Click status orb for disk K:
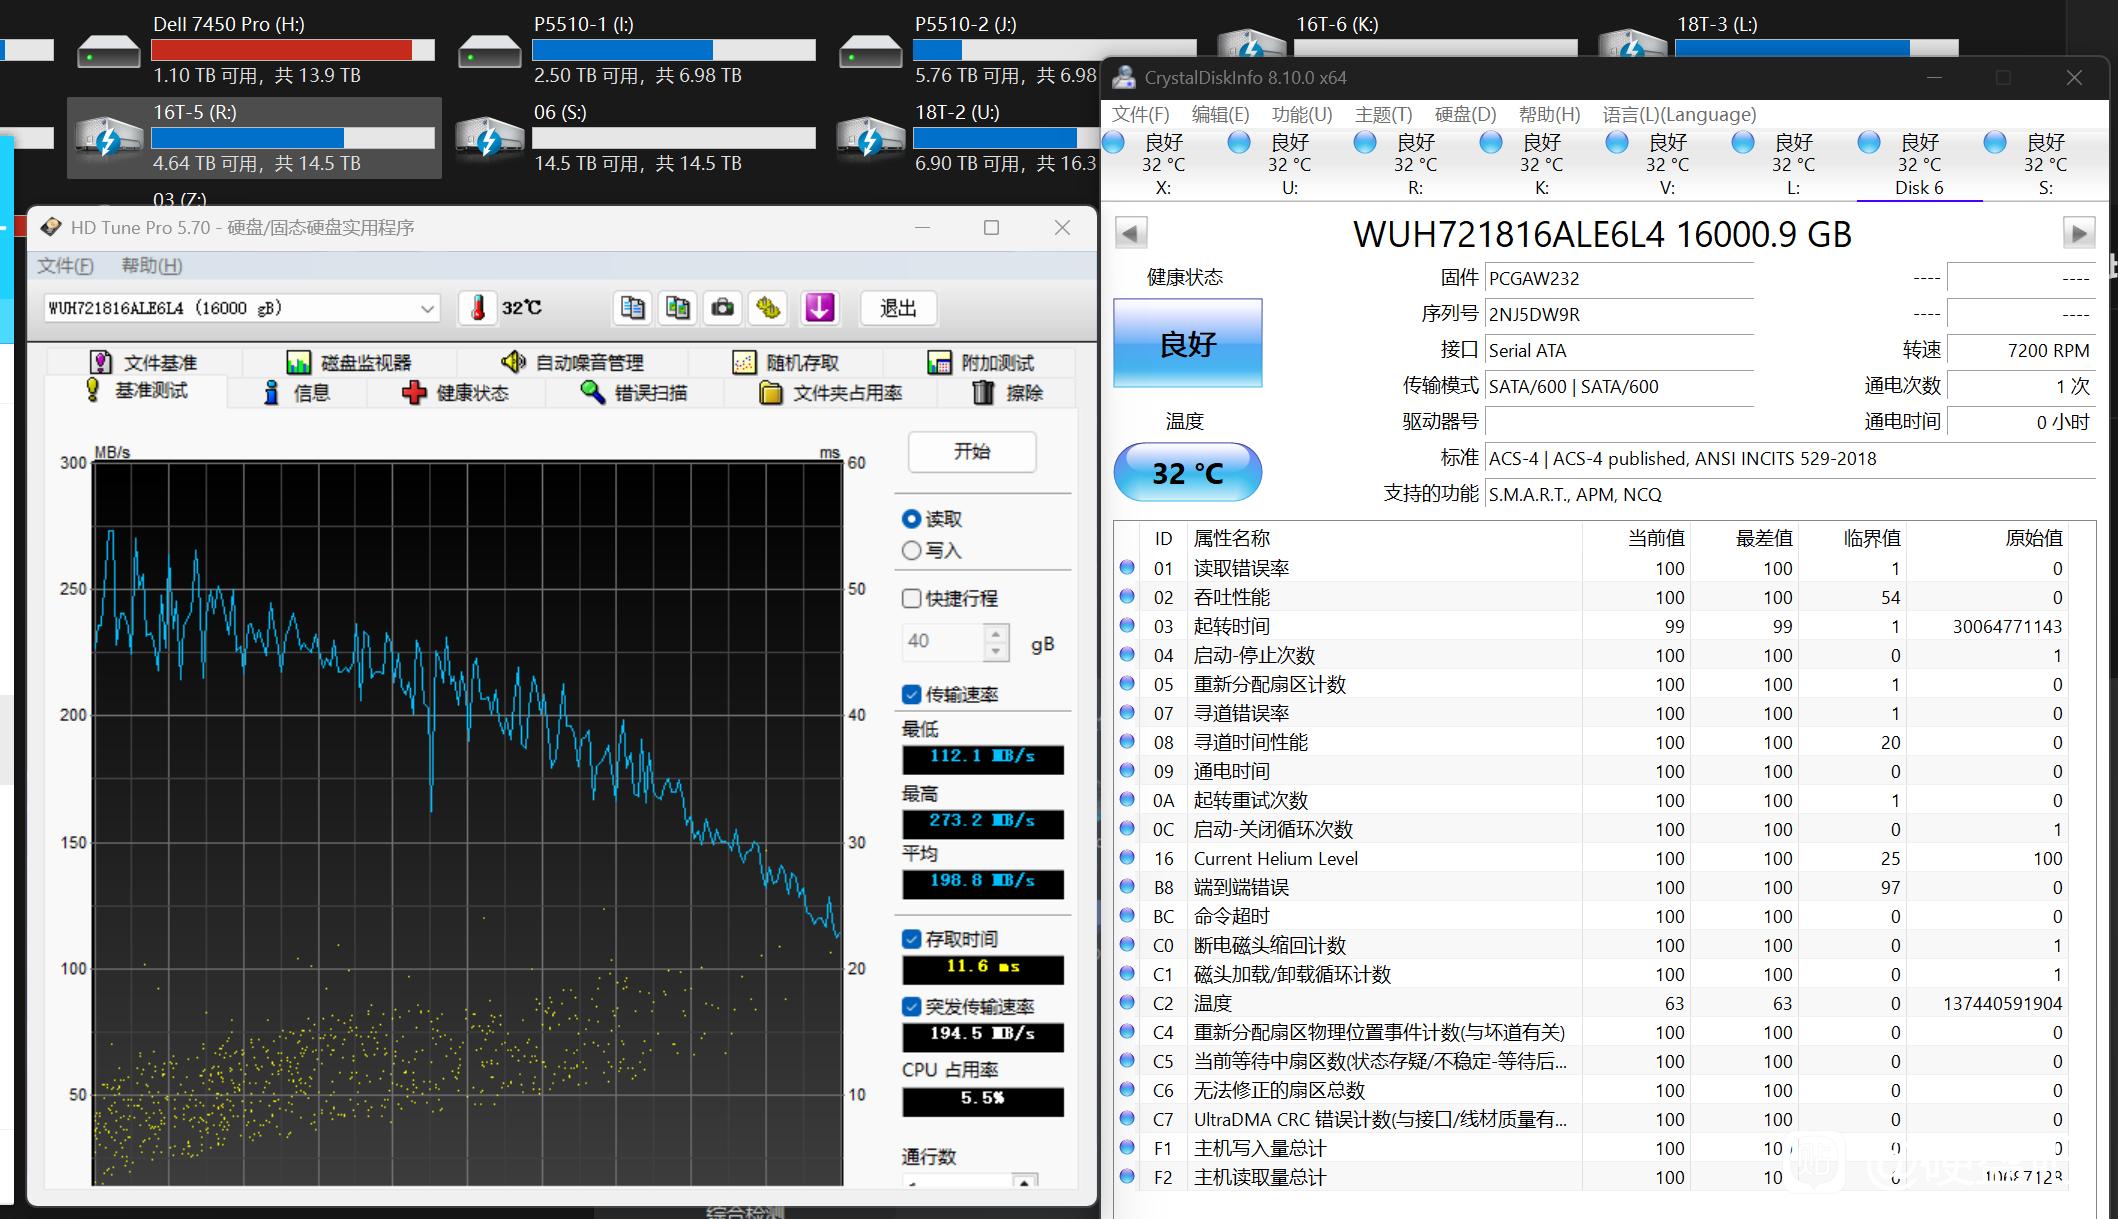This screenshot has height=1219, width=2118. coord(1491,143)
